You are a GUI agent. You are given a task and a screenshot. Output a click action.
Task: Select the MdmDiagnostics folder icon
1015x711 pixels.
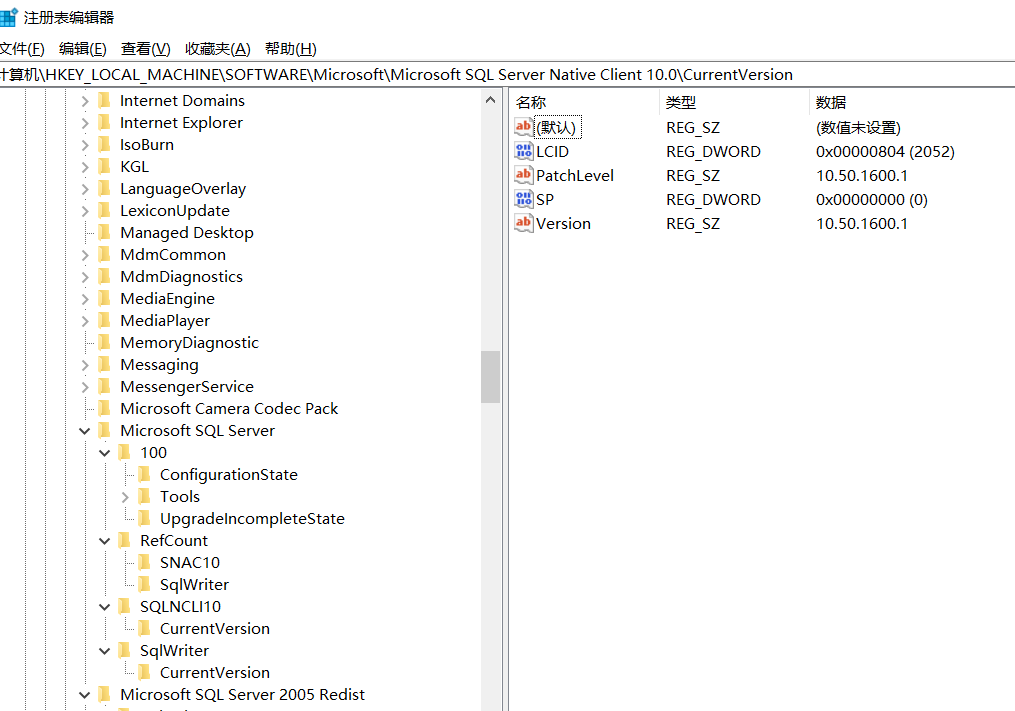click(x=104, y=276)
